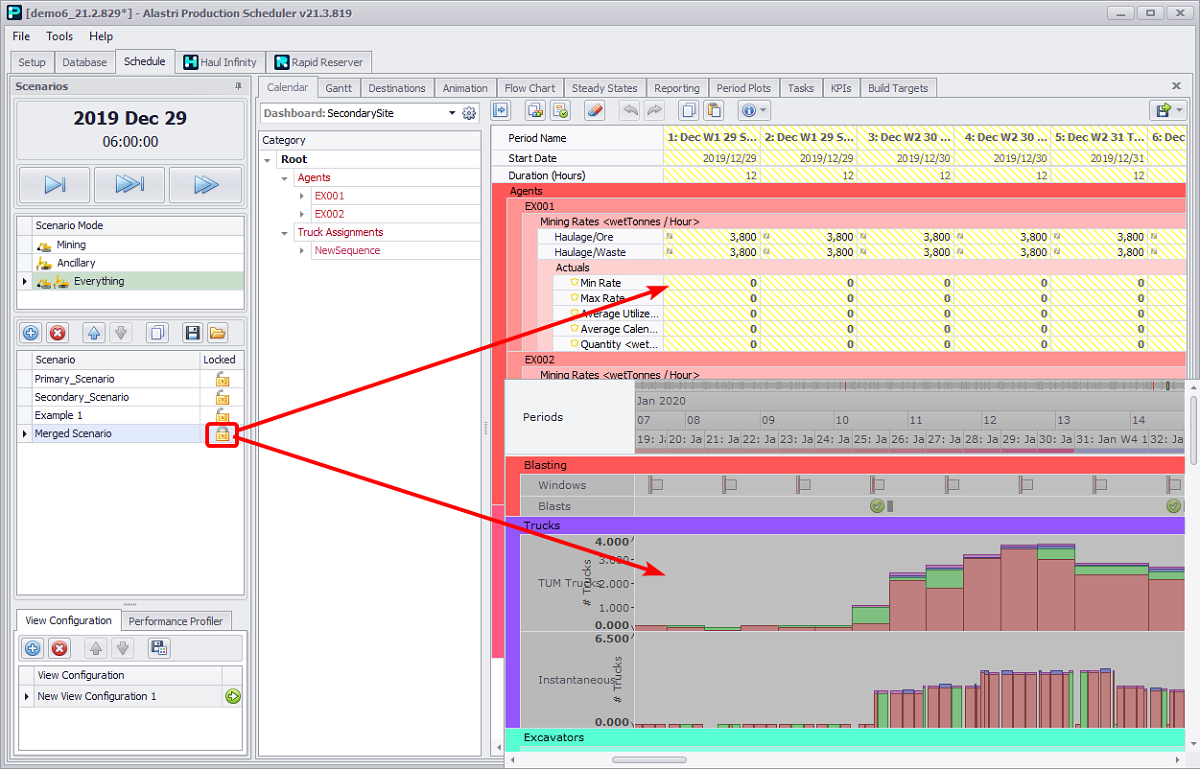1200x769 pixels.
Task: Expand the EX001 tree node
Action: [303, 196]
